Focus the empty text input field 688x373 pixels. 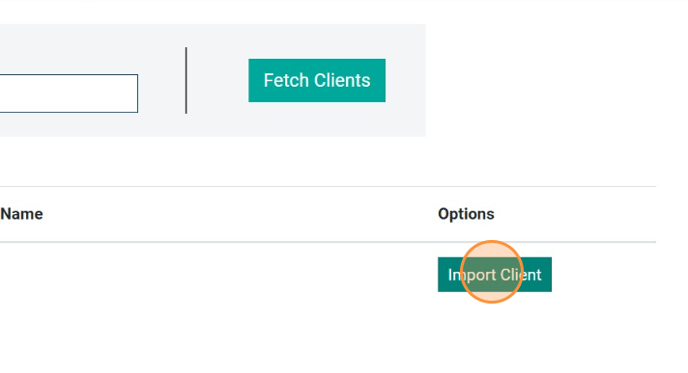click(68, 93)
